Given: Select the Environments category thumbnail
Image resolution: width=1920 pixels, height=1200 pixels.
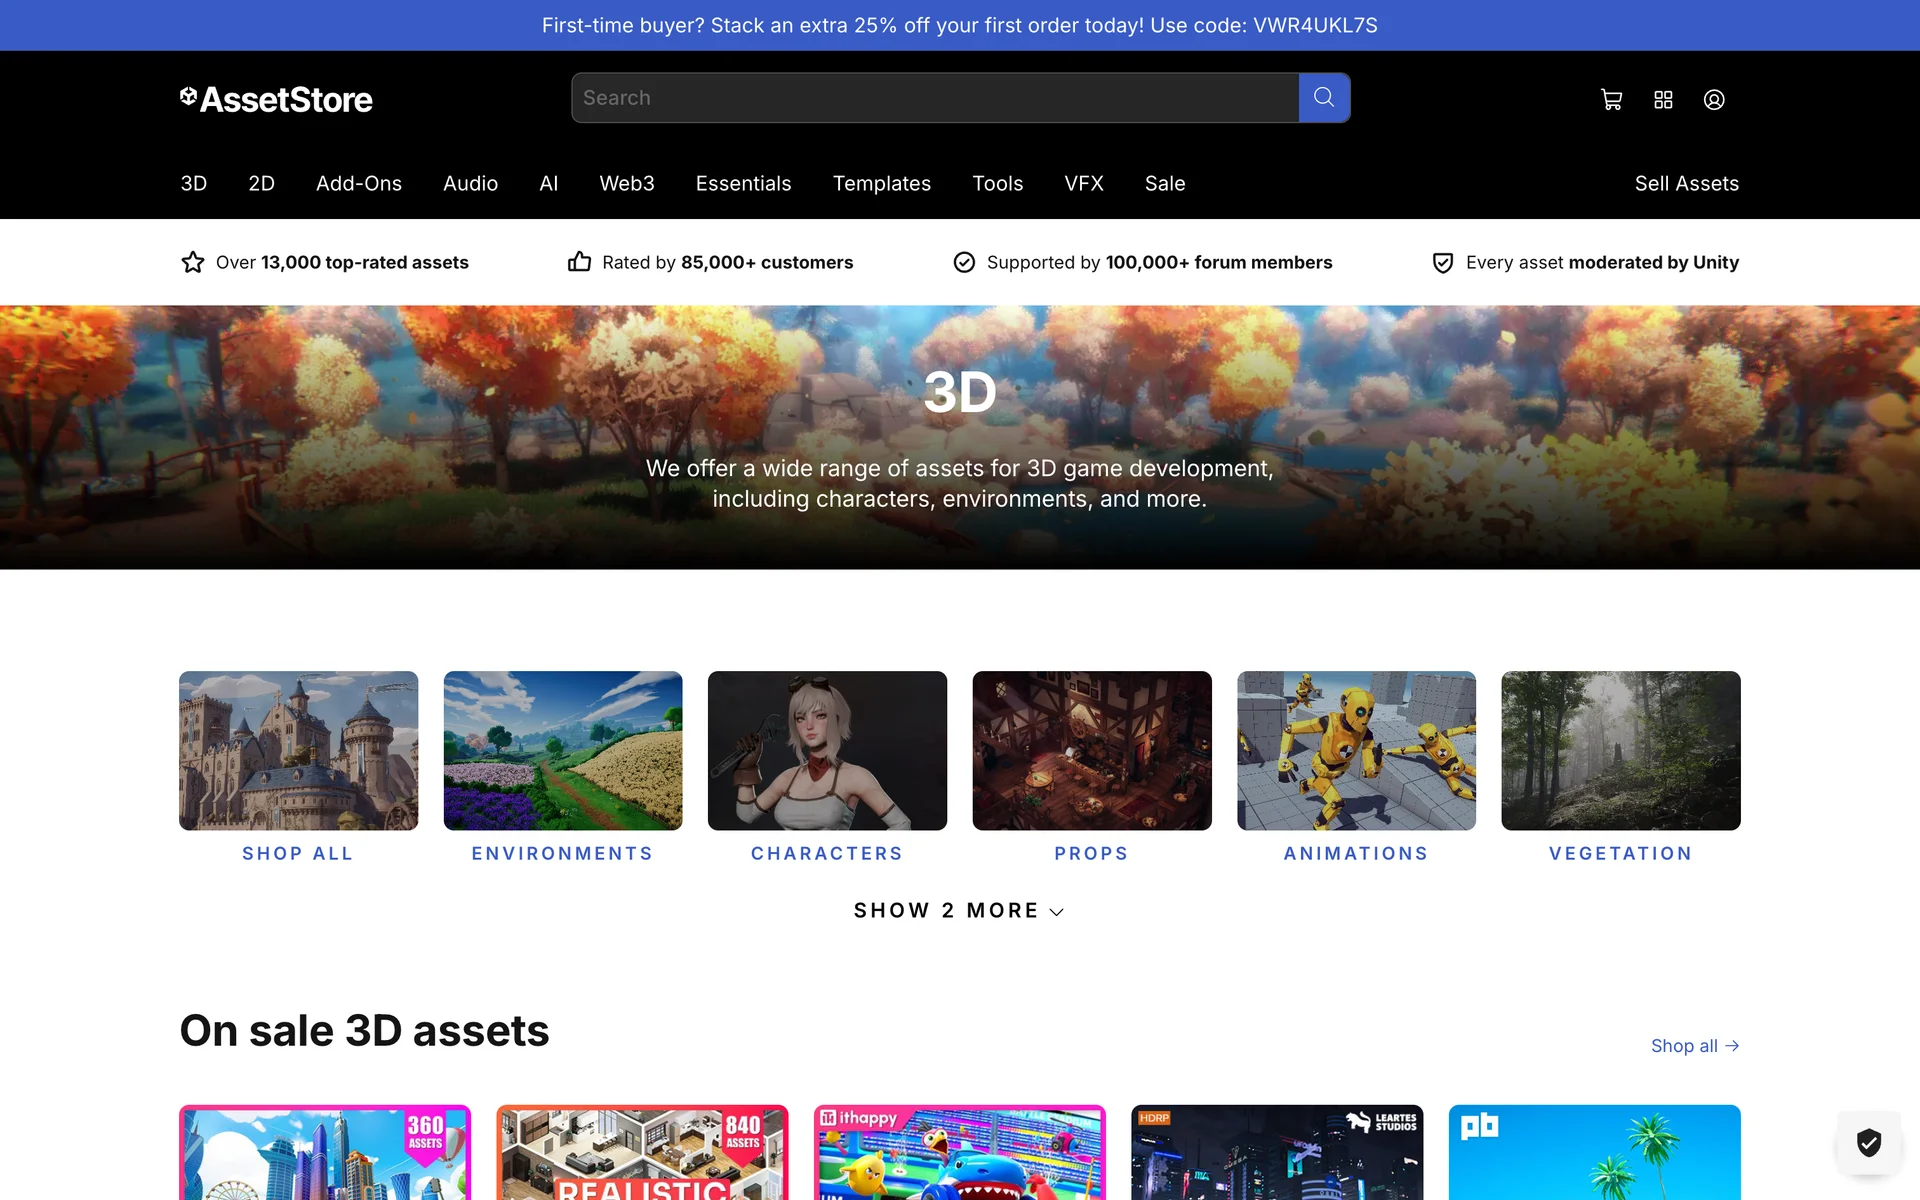Looking at the screenshot, I should tap(563, 750).
